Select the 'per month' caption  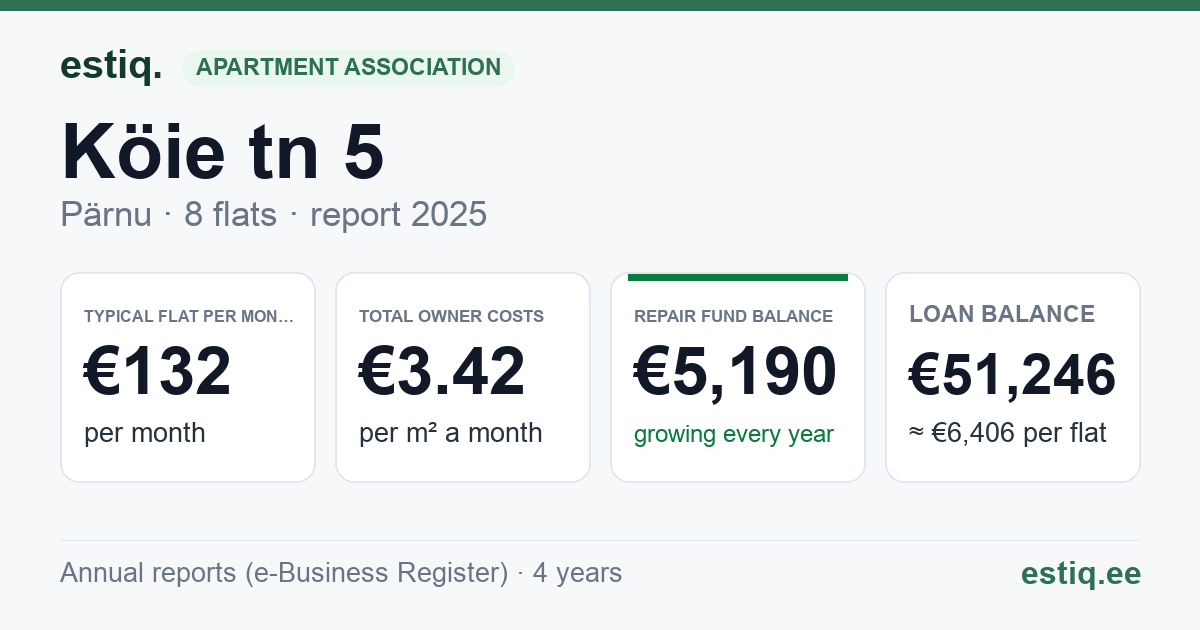[144, 433]
